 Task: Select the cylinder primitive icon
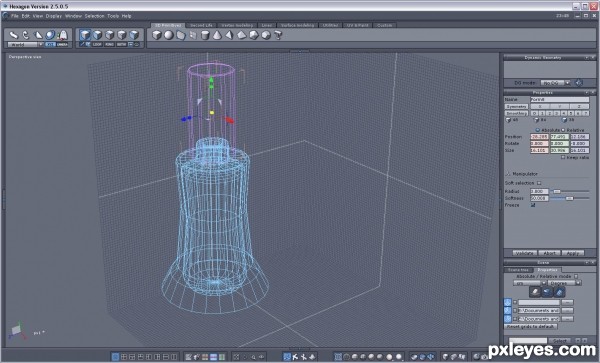point(205,36)
